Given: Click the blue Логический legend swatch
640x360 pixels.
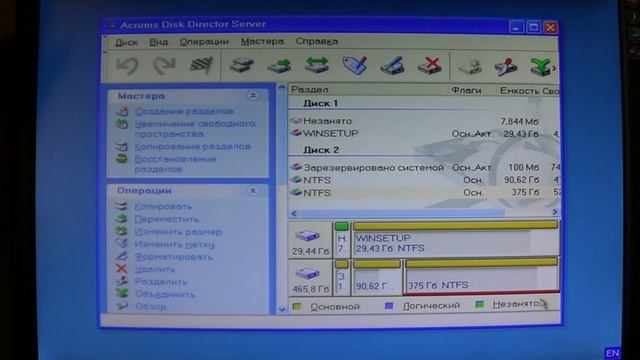Looking at the screenshot, I should [389, 306].
